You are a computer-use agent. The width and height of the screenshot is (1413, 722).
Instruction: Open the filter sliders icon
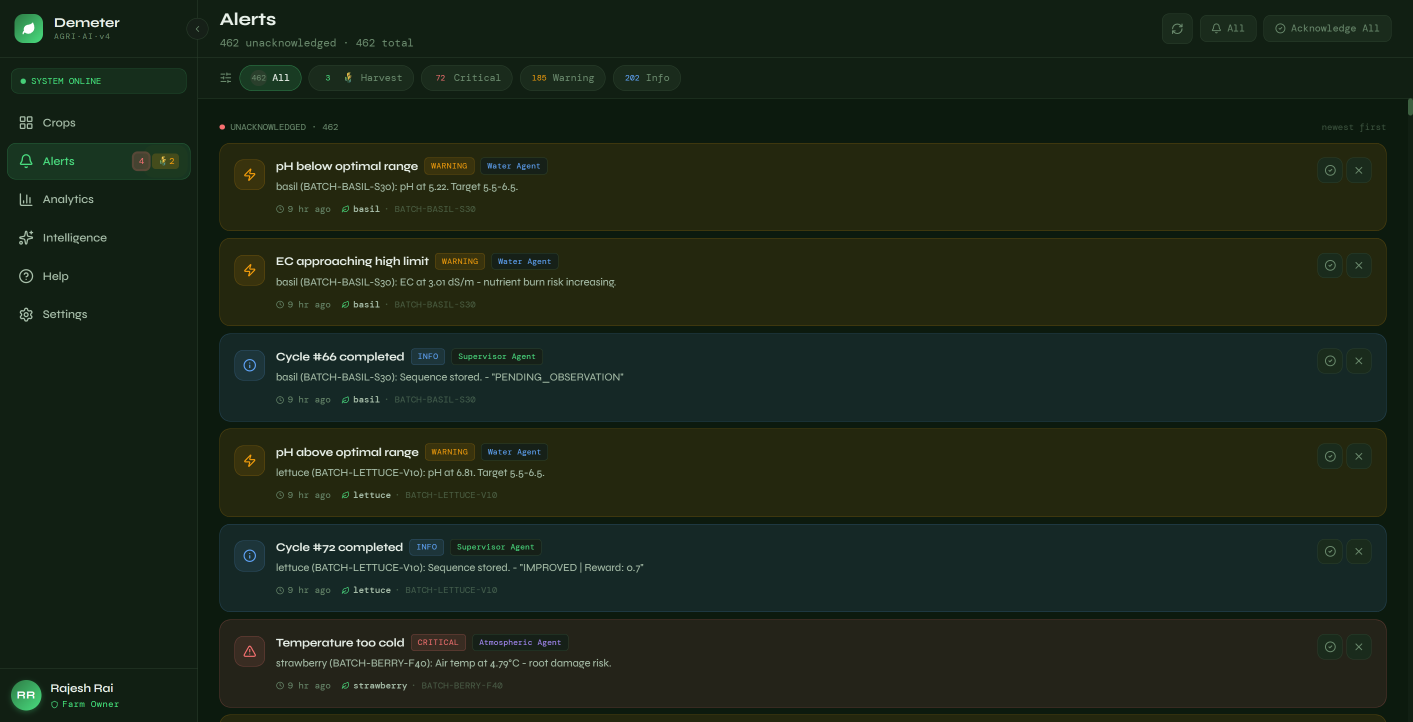[x=226, y=78]
